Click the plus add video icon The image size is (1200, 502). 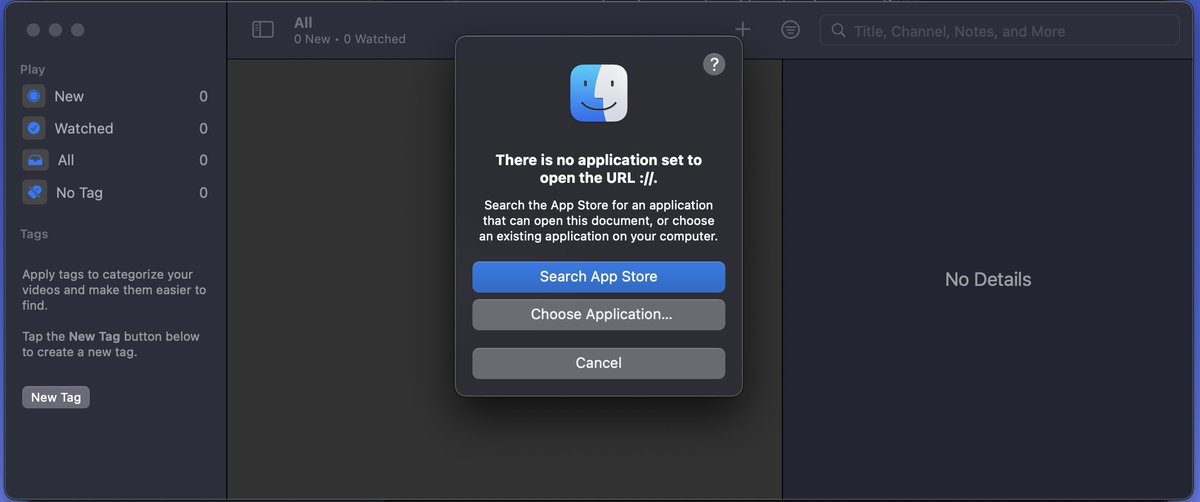coord(742,30)
